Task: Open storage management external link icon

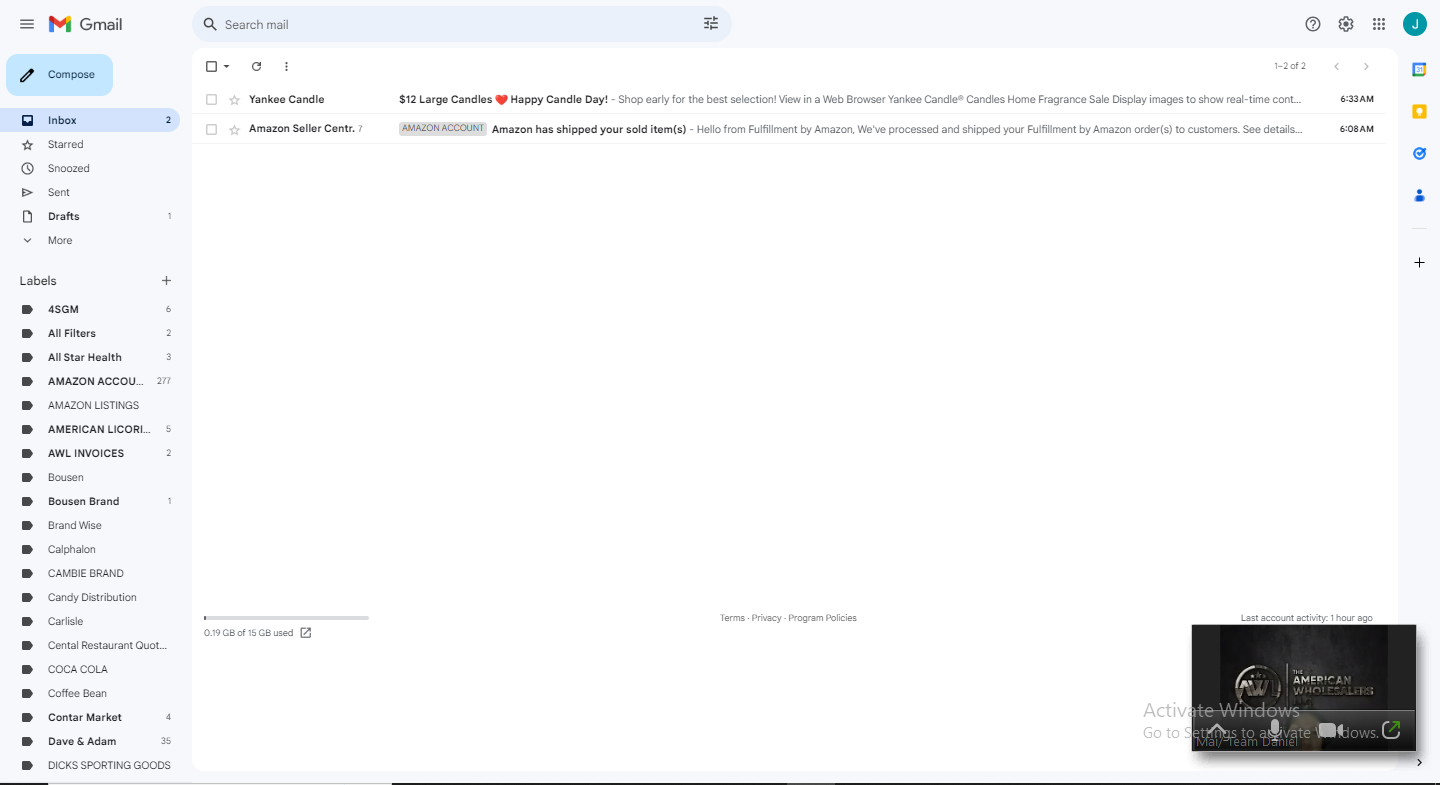Action: point(306,633)
